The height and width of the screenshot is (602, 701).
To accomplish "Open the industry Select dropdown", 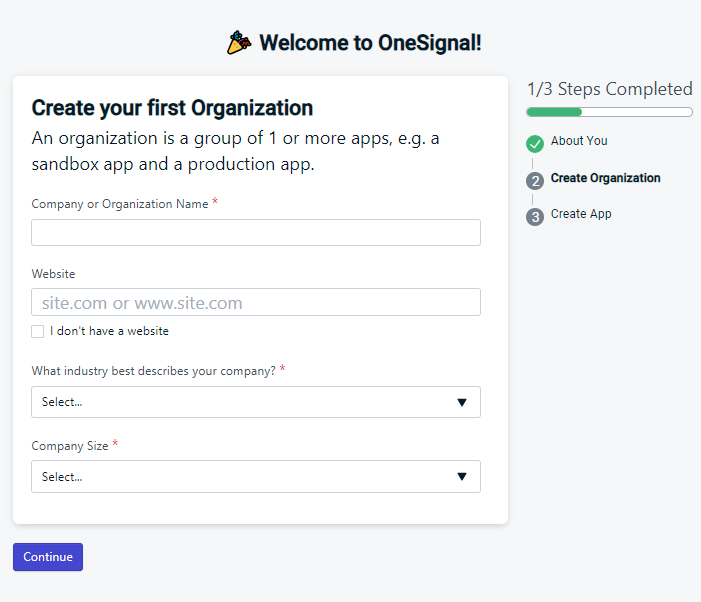I will click(x=256, y=402).
